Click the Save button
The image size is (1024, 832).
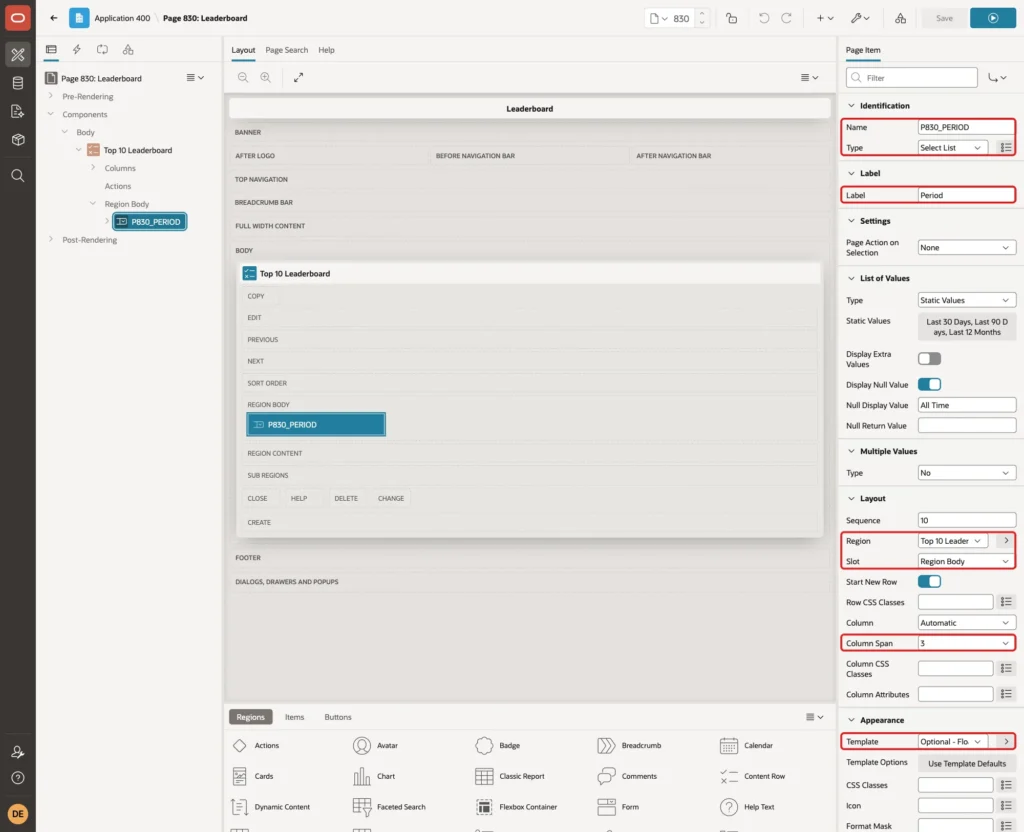(x=944, y=18)
